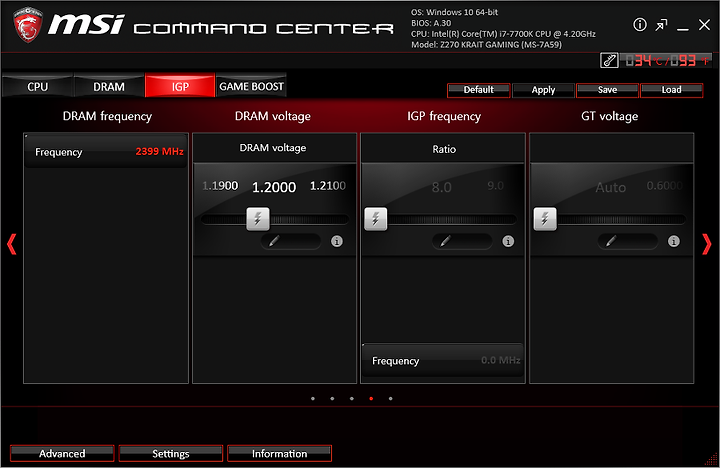This screenshot has width=720, height=468.
Task: Open the DRAM voltage info icon
Action: pyautogui.click(x=337, y=241)
